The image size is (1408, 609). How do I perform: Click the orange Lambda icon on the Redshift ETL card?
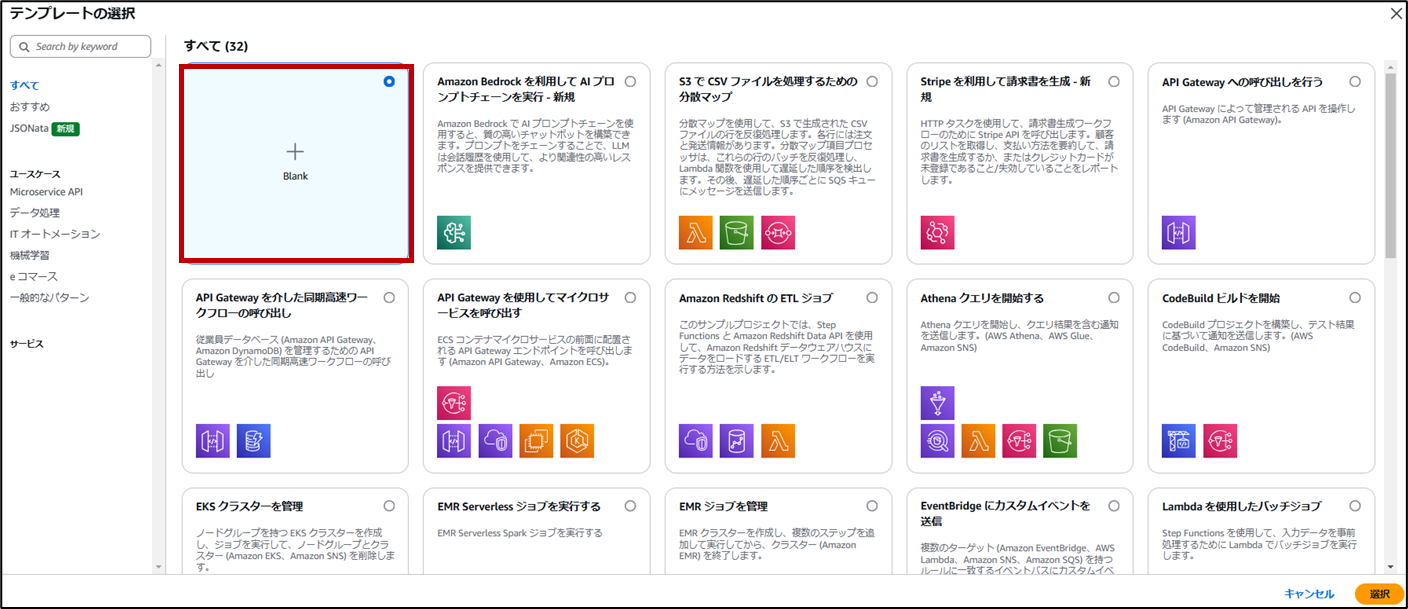[x=778, y=441]
